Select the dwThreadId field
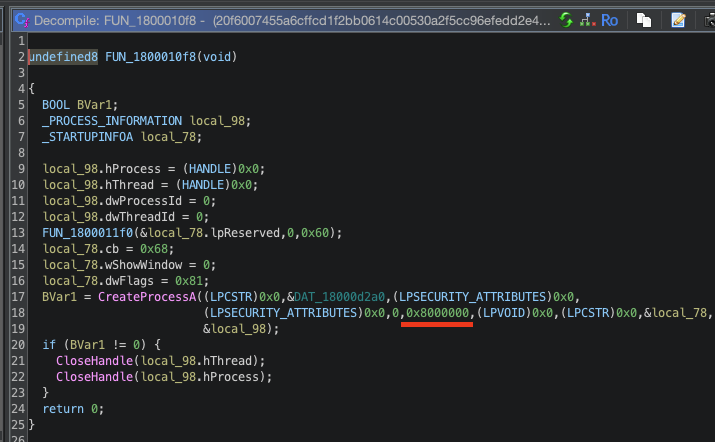This screenshot has height=442, width=715. (140, 217)
